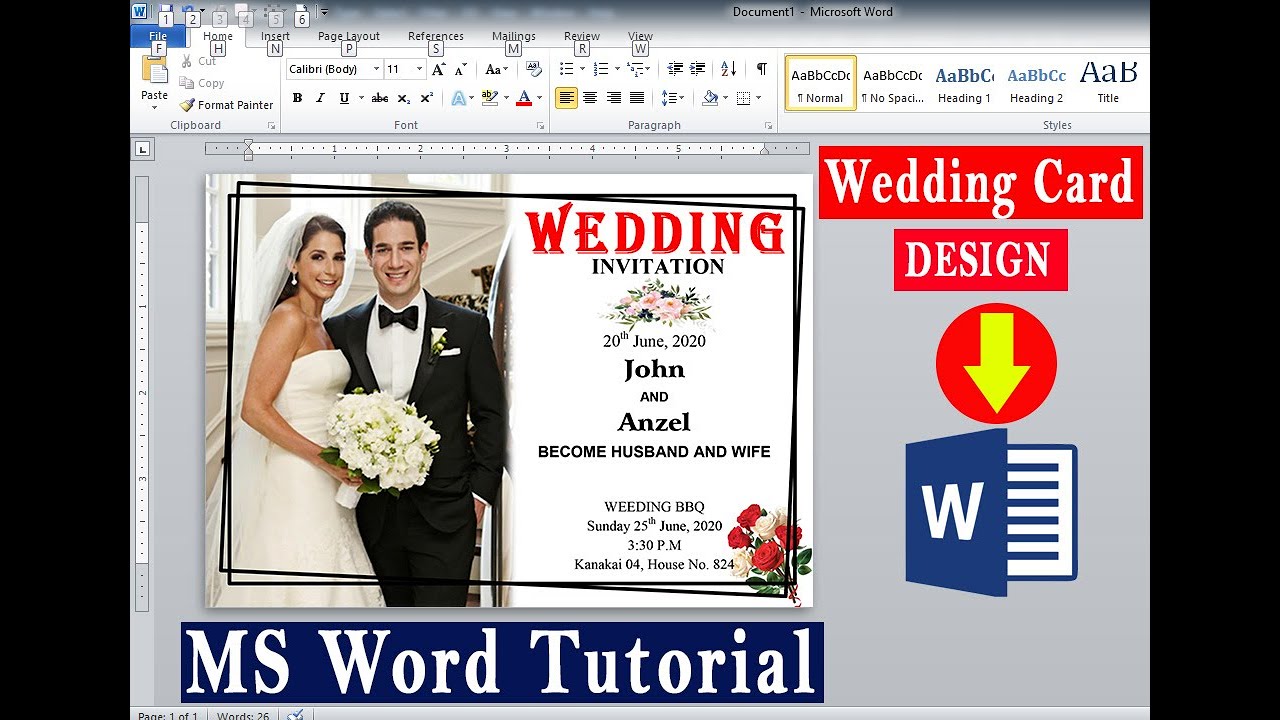Screen dimensions: 1280x720
Task: Apply superscript formatting
Action: click(x=427, y=98)
